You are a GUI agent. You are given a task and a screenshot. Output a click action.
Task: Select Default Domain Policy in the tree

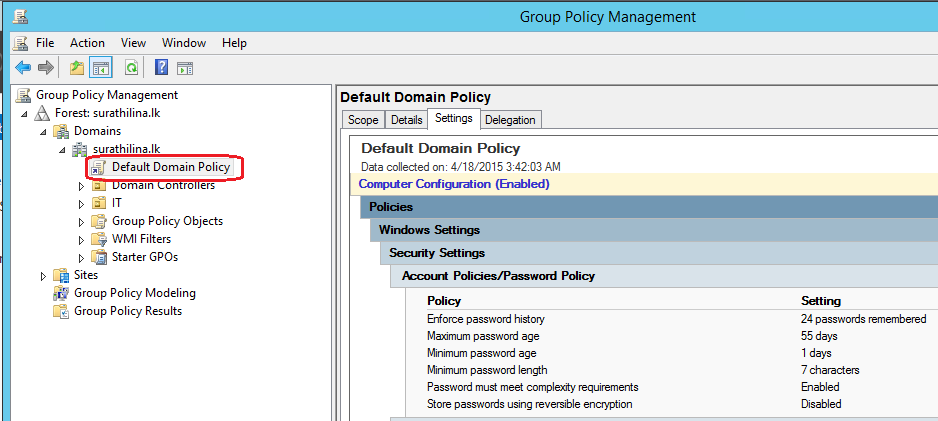pos(171,167)
